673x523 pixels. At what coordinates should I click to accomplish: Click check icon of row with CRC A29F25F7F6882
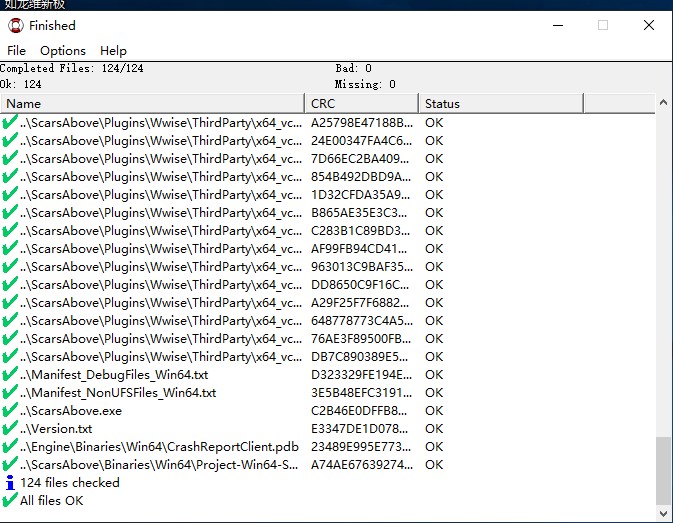pos(9,303)
